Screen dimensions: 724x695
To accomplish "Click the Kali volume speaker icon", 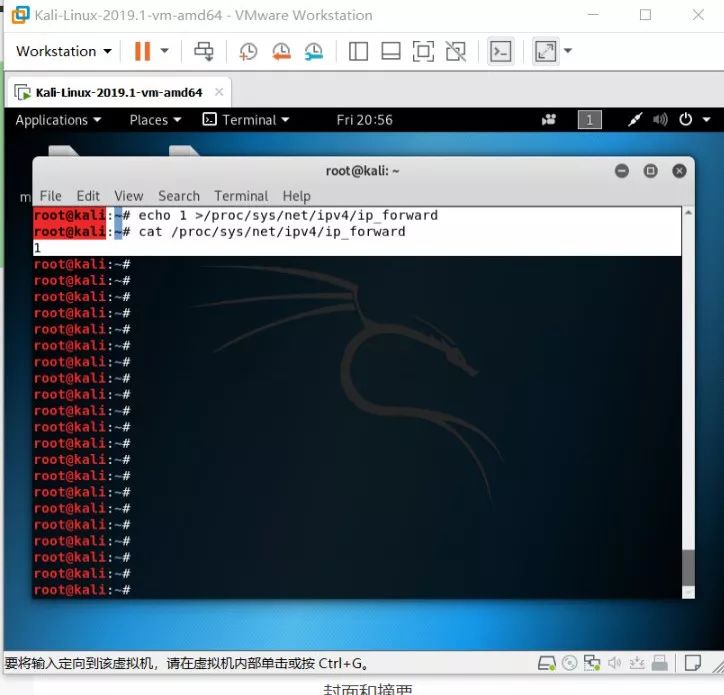I will point(660,120).
